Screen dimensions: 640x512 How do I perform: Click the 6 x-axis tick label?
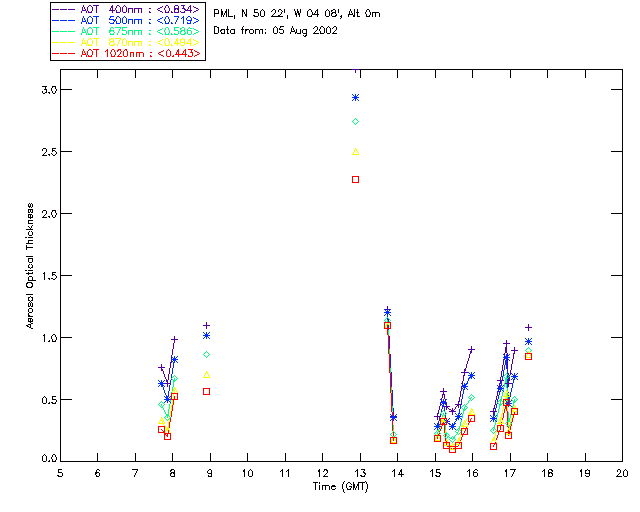(98, 473)
